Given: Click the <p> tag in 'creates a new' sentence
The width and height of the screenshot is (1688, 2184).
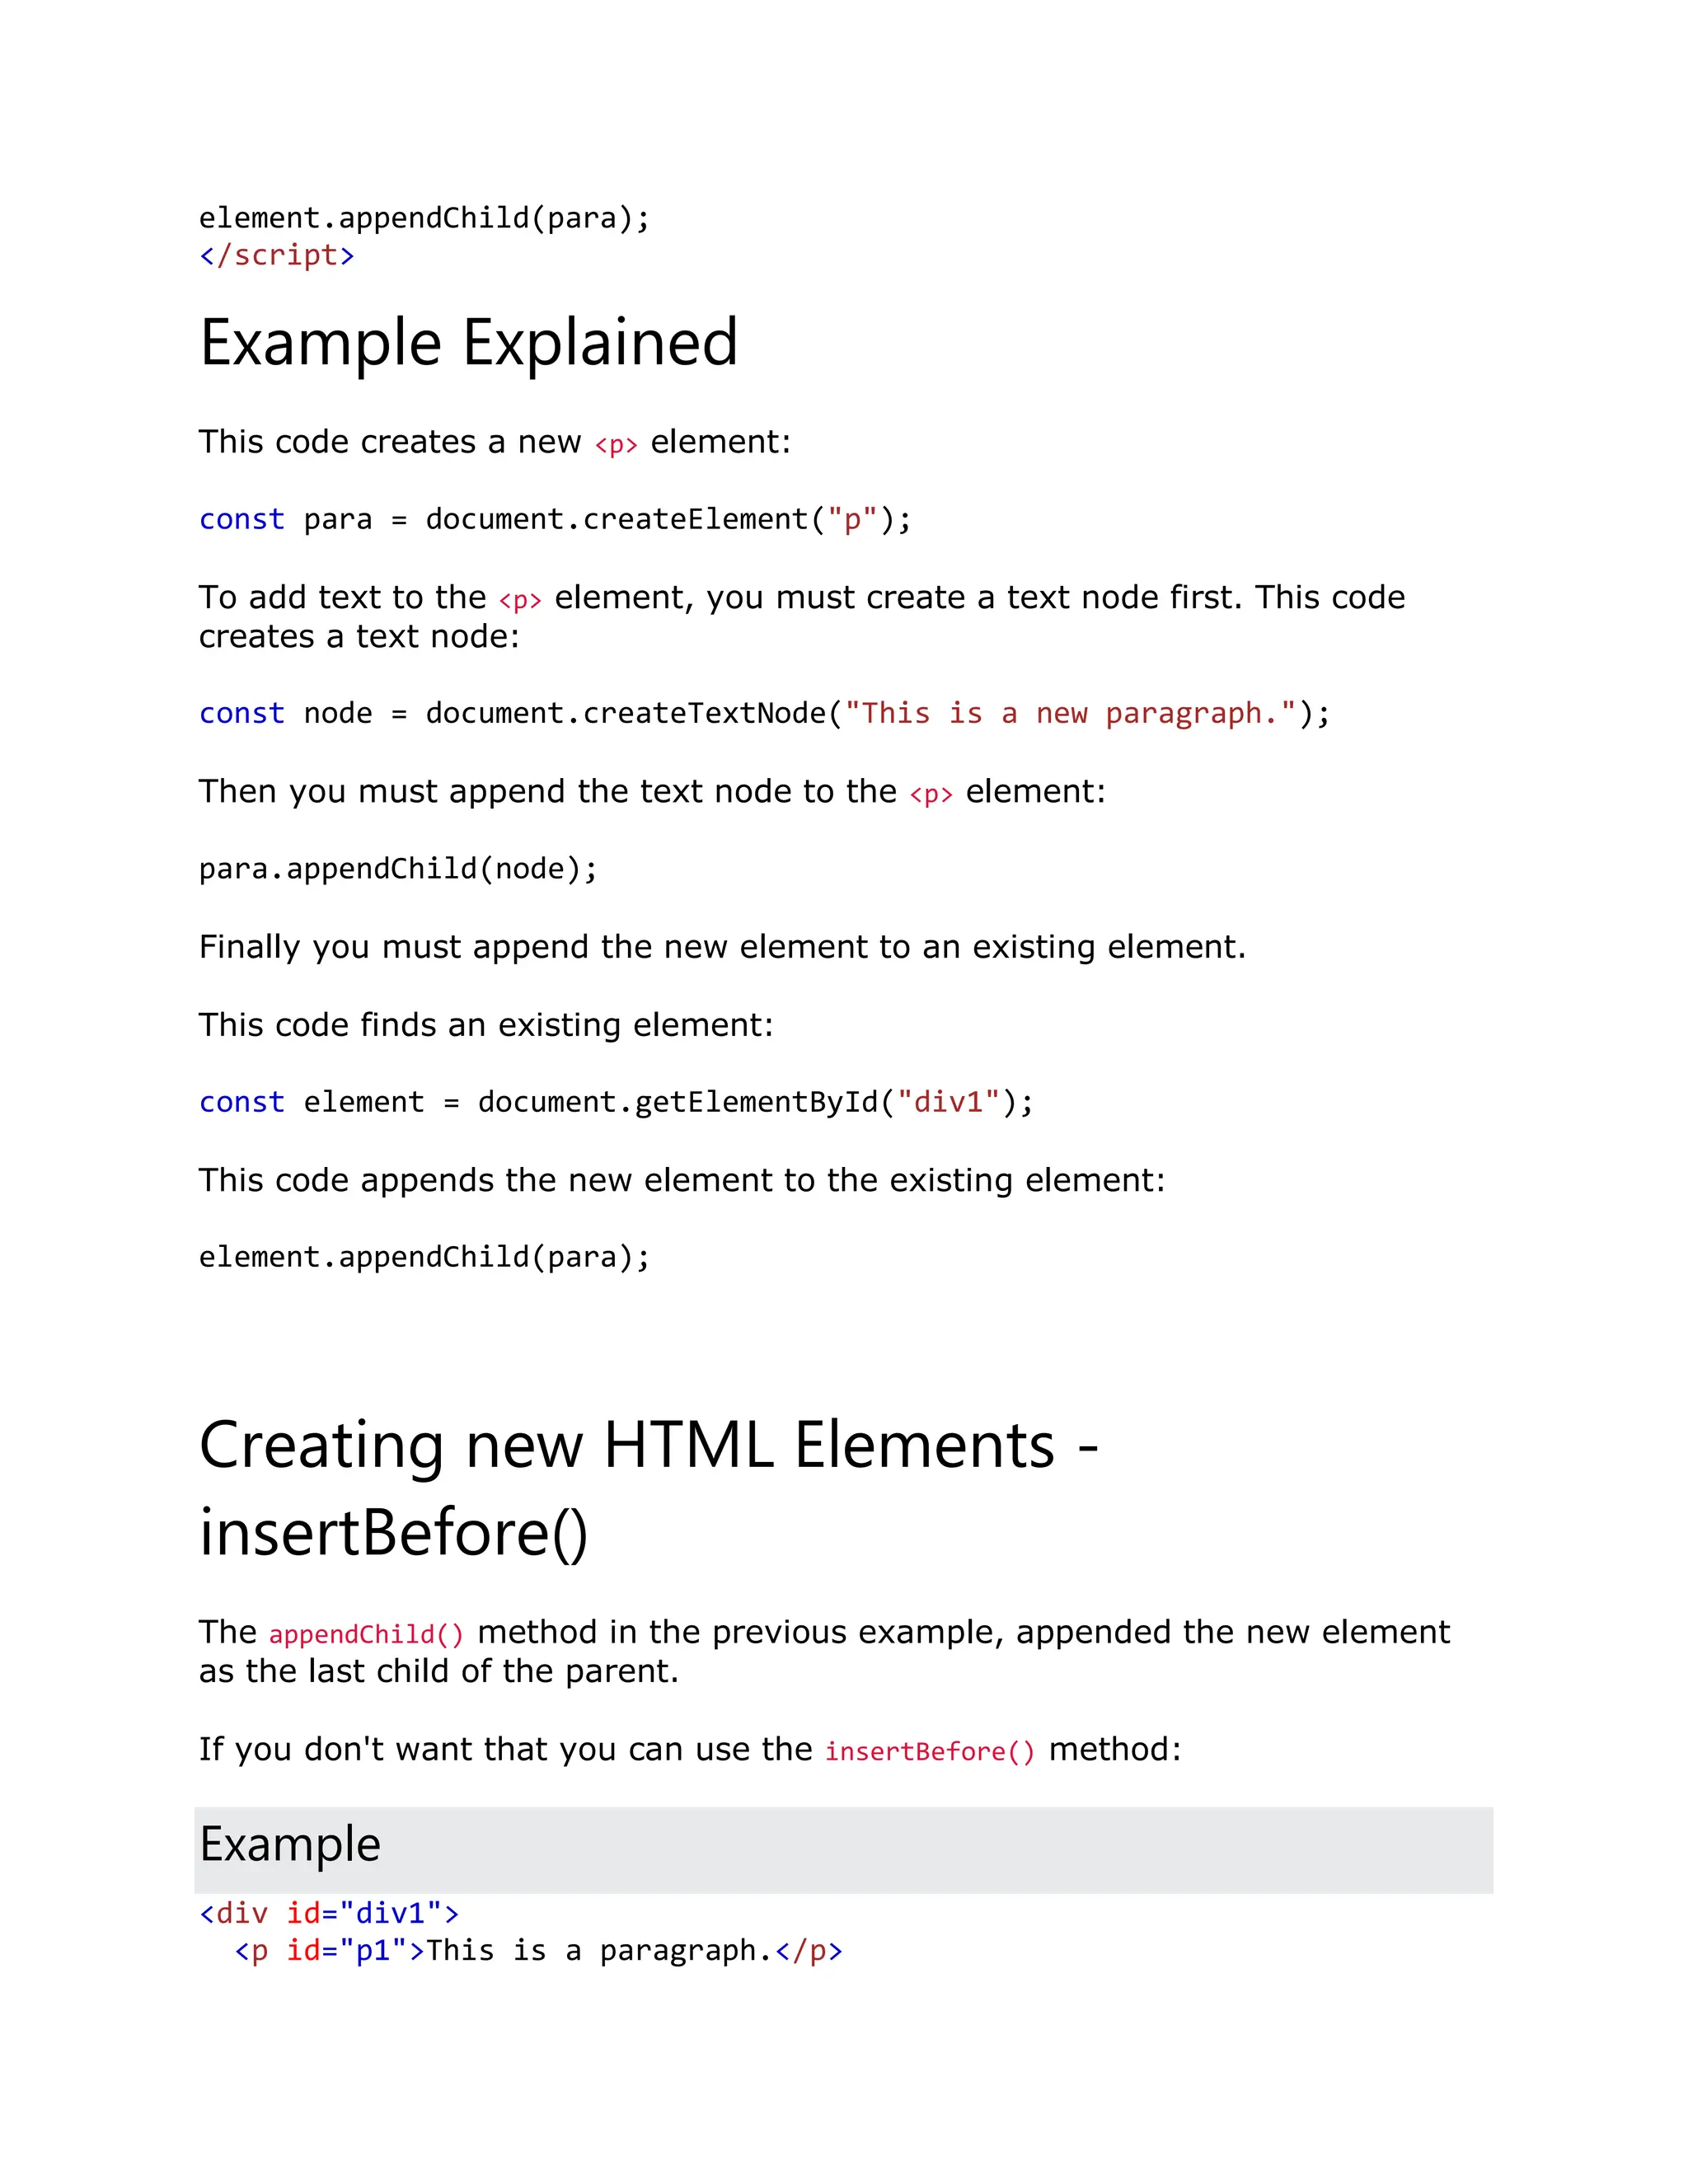Looking at the screenshot, I should coord(616,445).
